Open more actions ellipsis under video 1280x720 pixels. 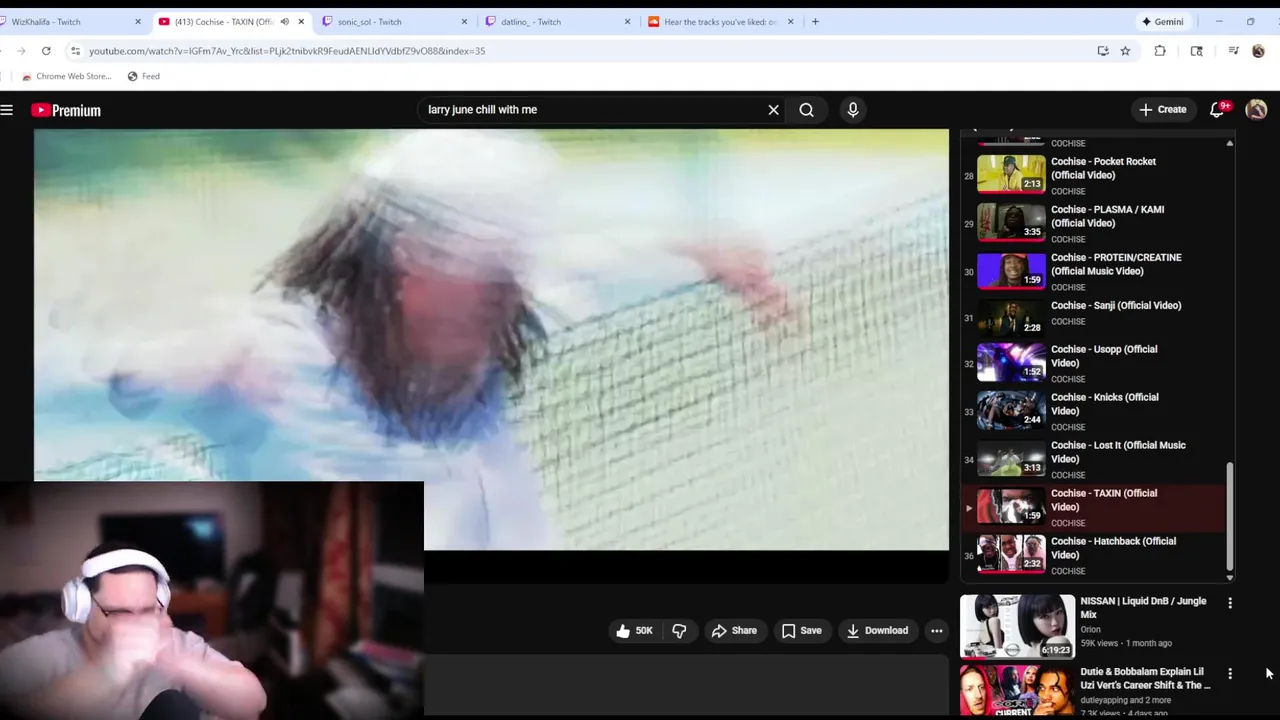[x=937, y=631]
